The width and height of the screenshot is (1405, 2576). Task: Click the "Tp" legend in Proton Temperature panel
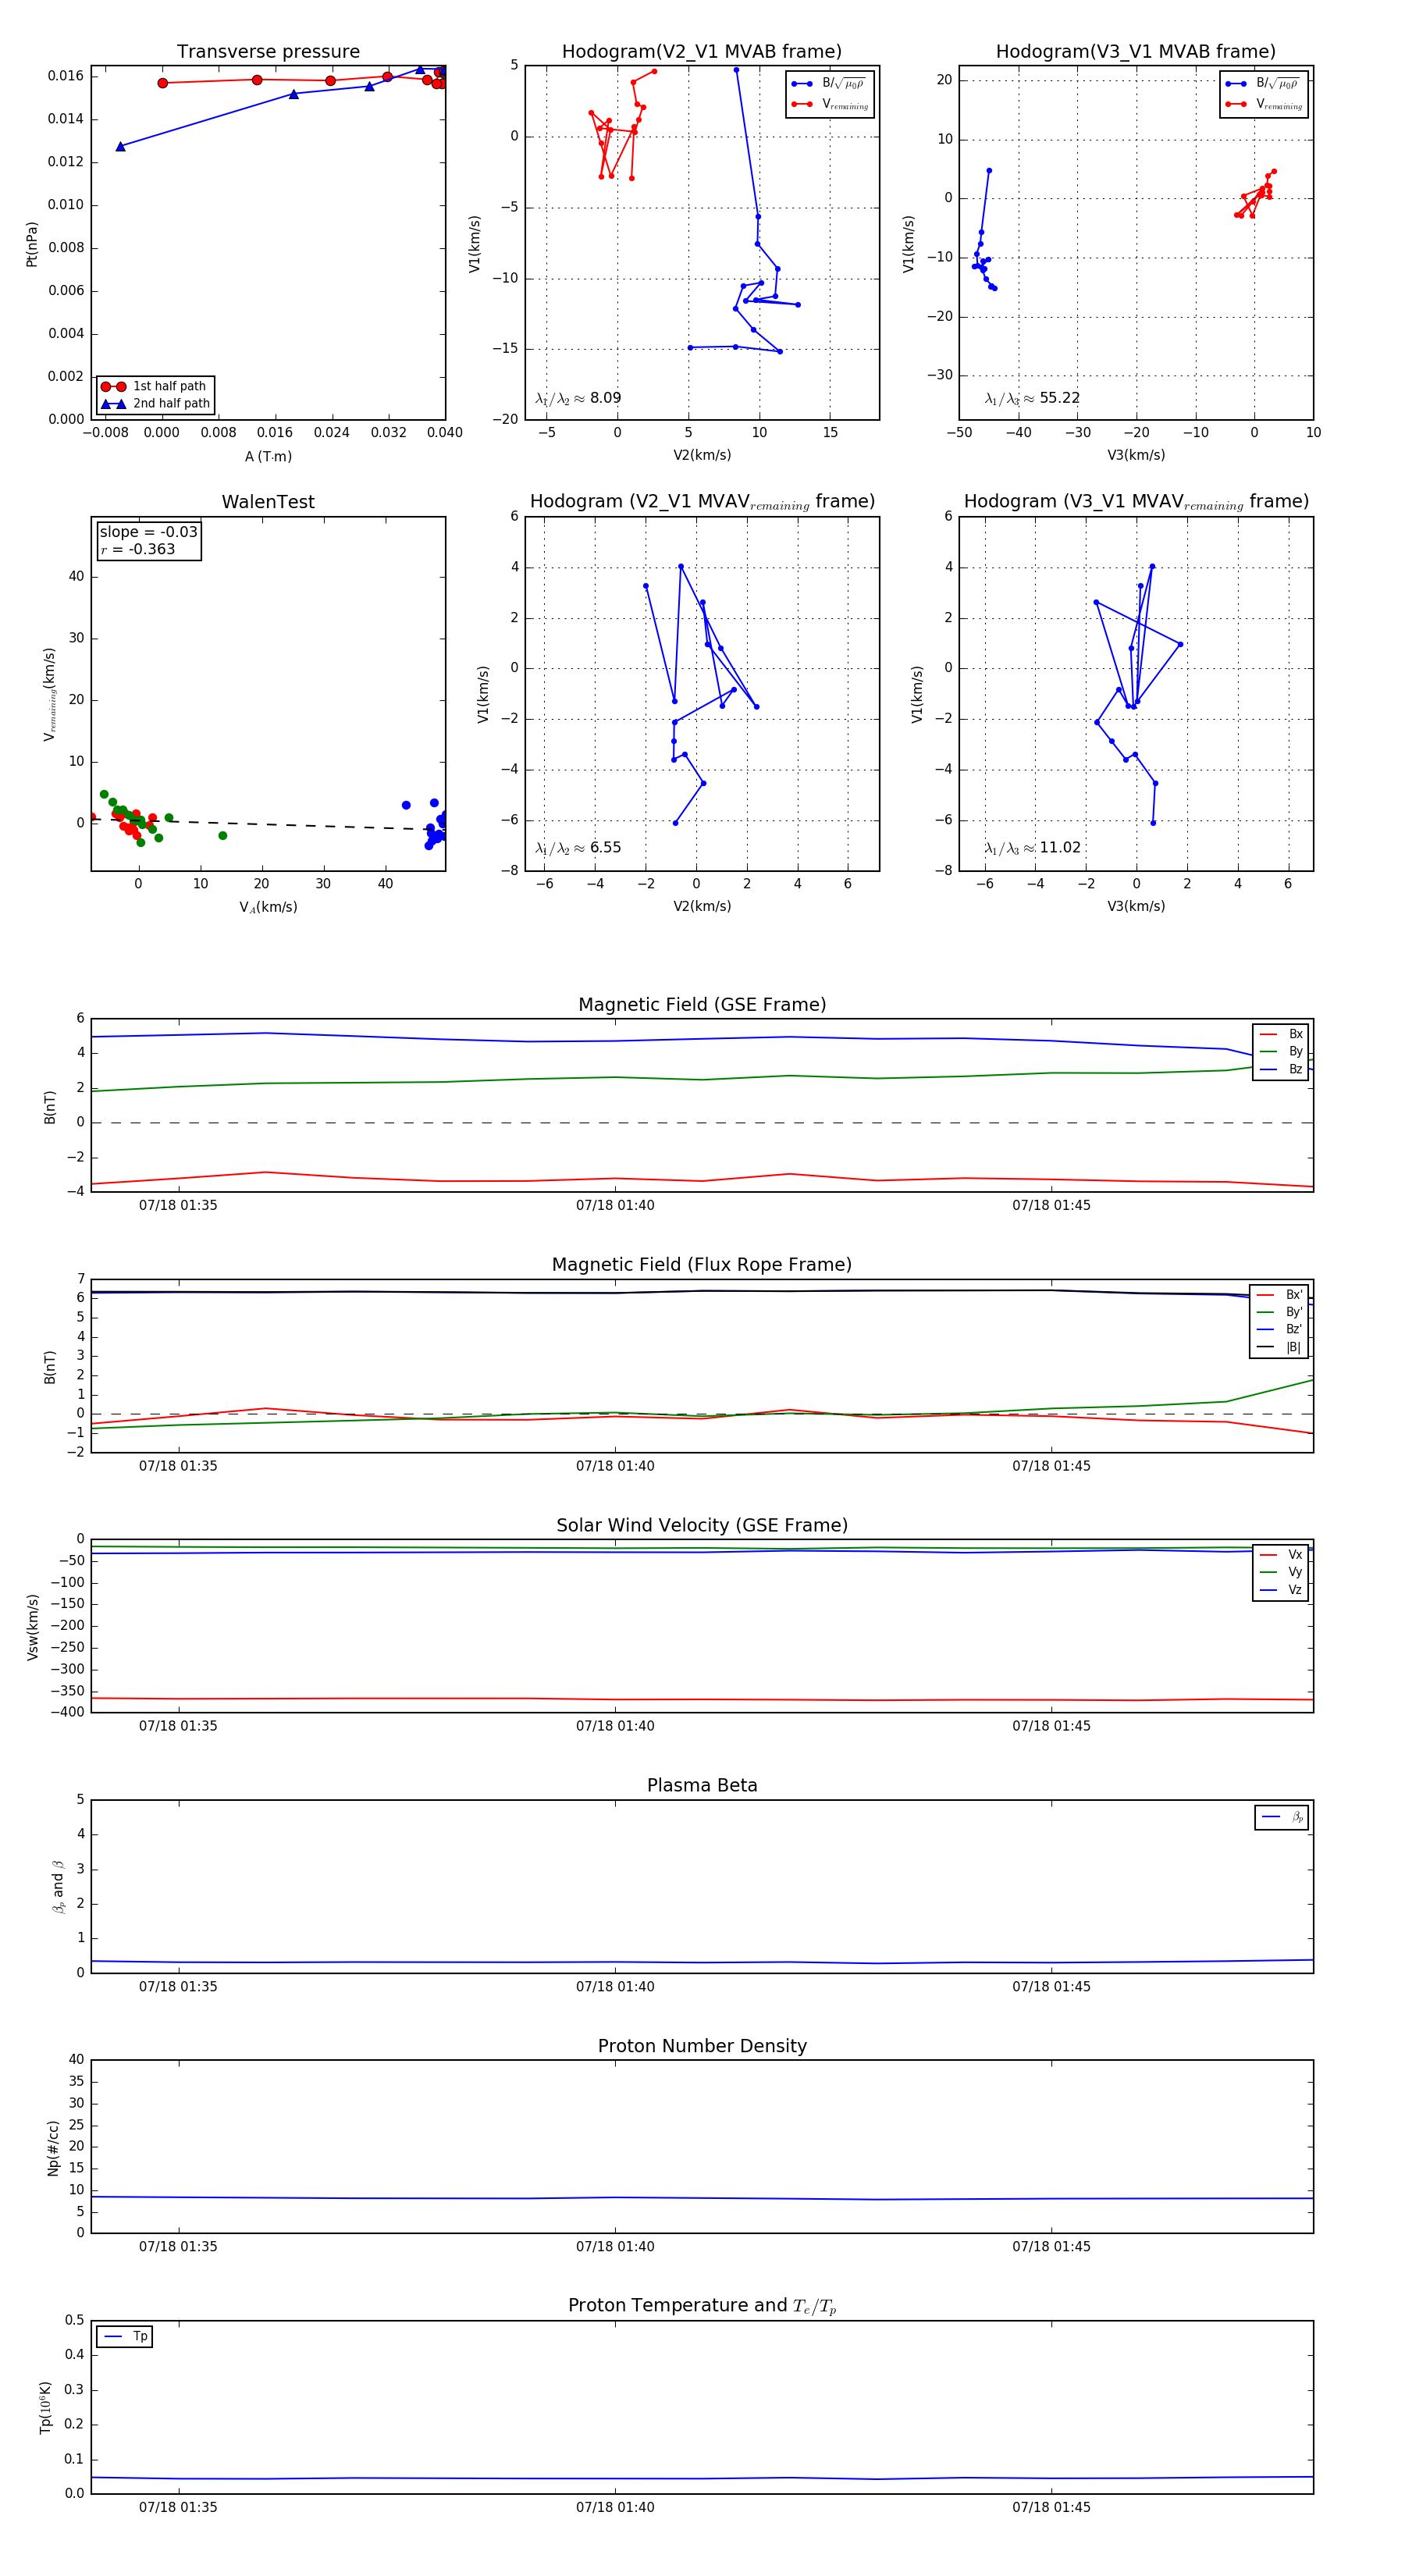click(x=124, y=2337)
